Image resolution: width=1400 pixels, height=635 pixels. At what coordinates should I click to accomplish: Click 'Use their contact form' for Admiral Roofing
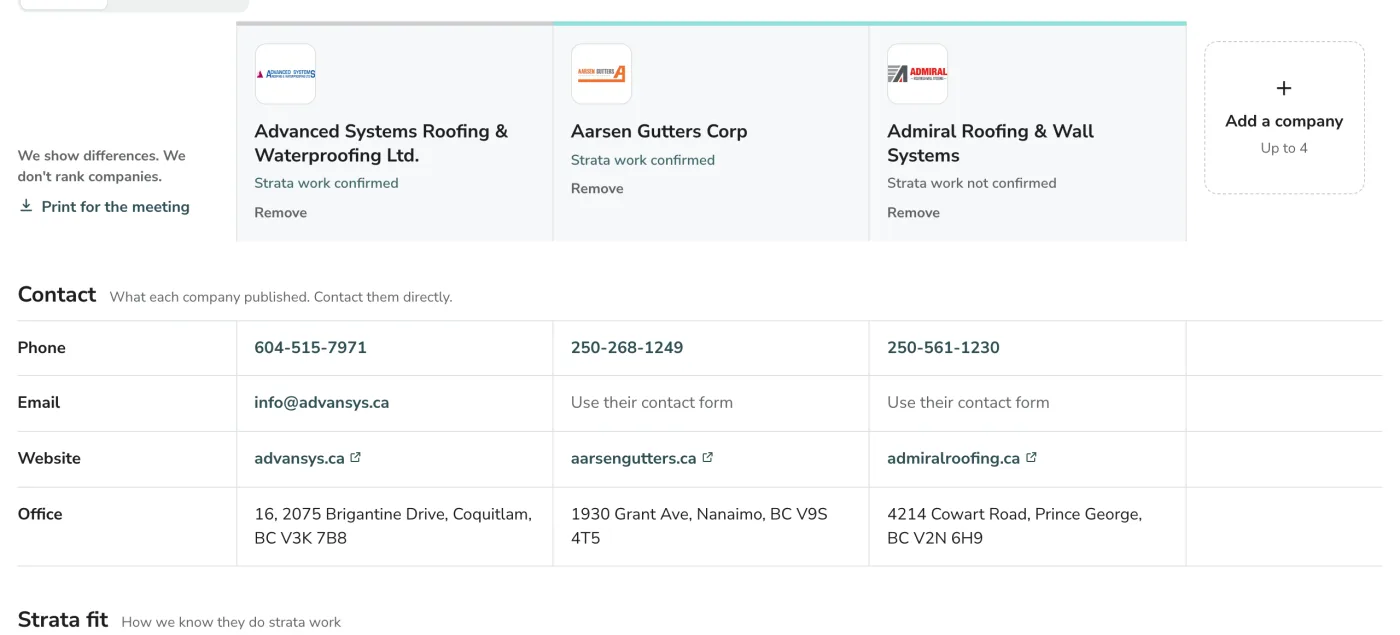click(968, 403)
